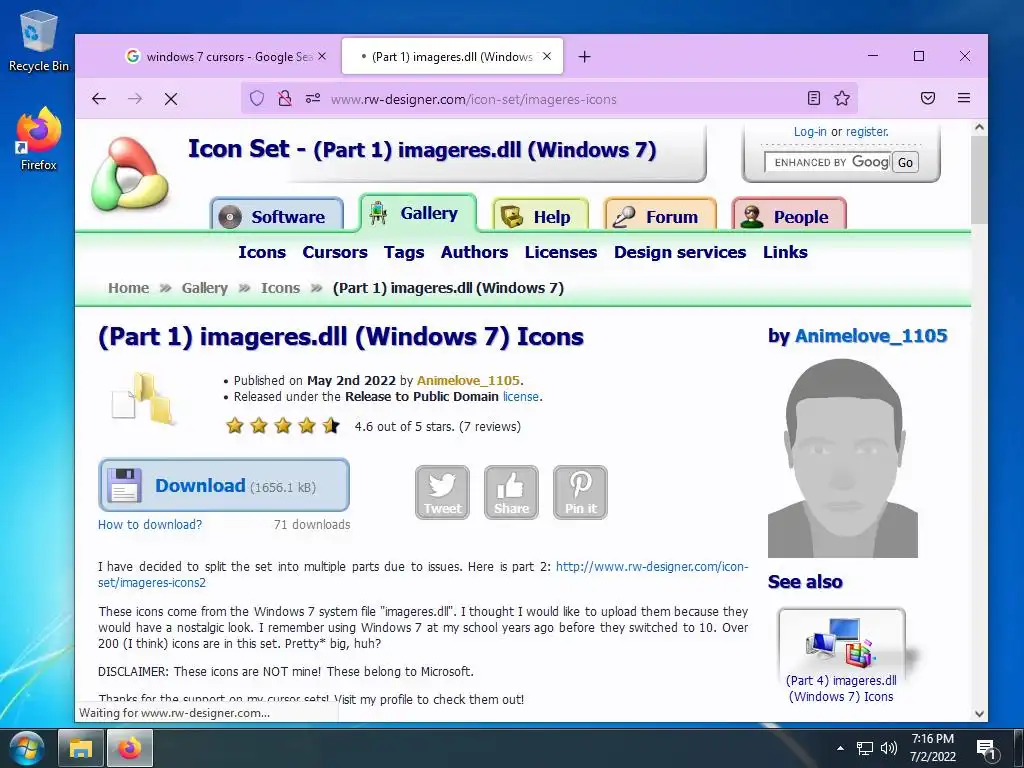This screenshot has width=1024, height=768.
Task: Stop page loading with the X button
Action: [171, 99]
